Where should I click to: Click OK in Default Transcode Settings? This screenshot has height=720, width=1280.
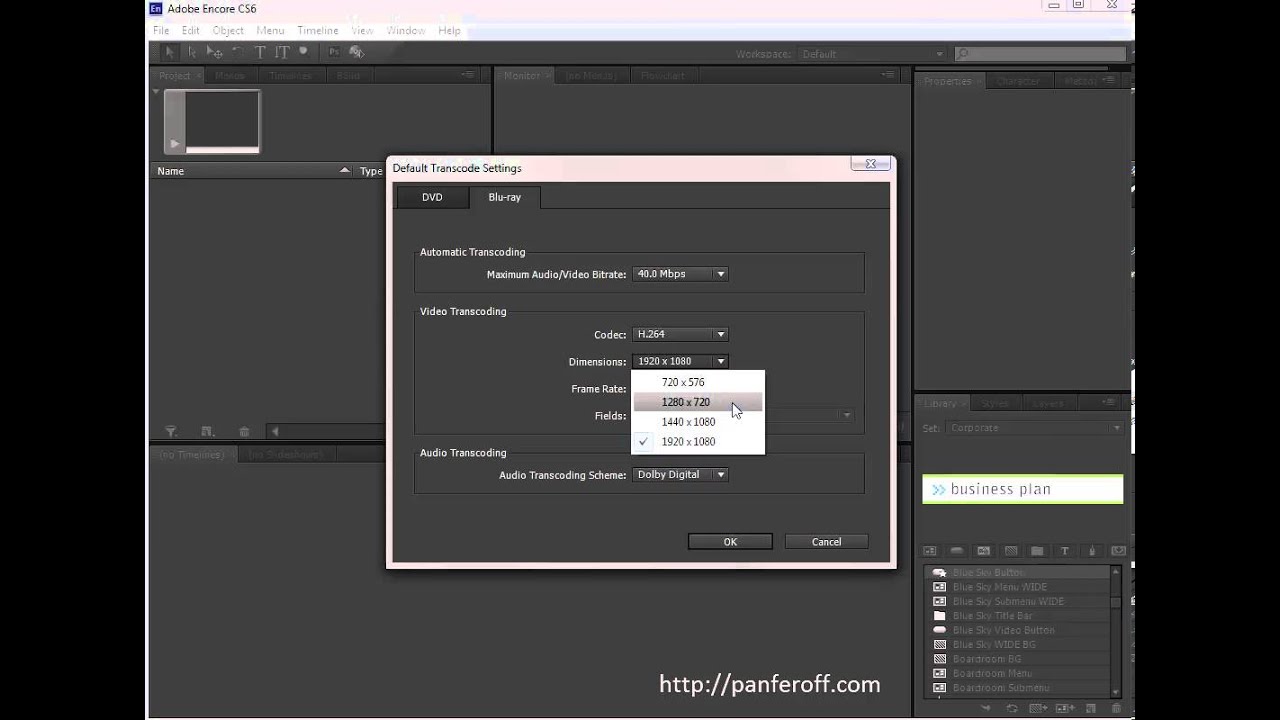730,542
